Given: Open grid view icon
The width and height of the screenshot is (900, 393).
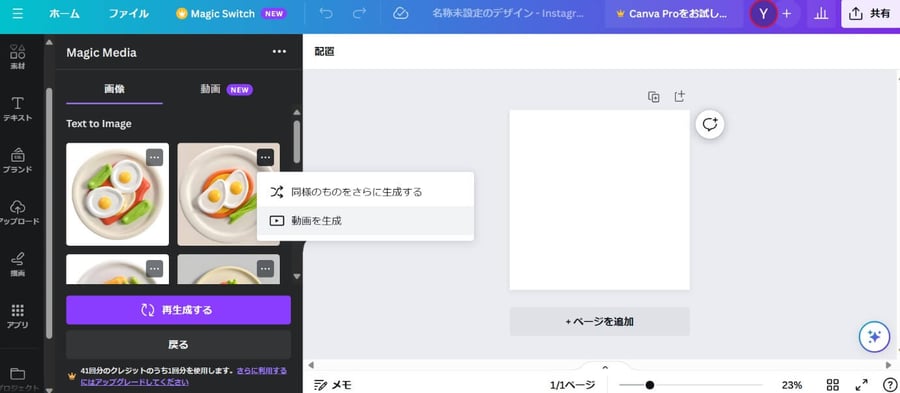Looking at the screenshot, I should tap(833, 384).
